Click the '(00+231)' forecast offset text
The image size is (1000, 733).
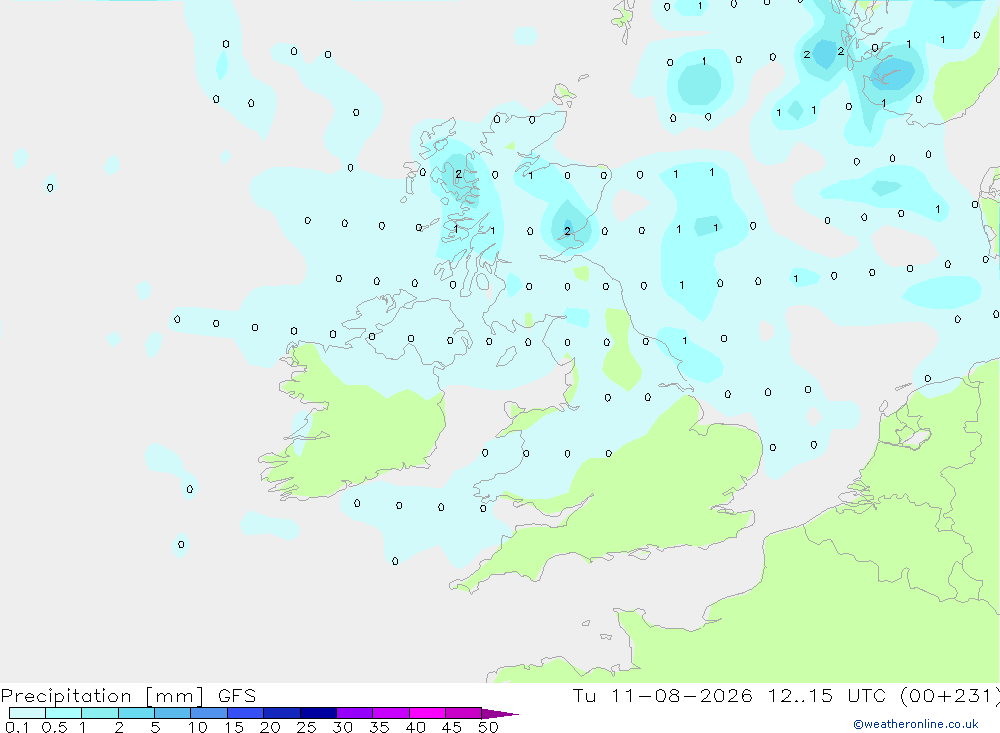tap(950, 696)
